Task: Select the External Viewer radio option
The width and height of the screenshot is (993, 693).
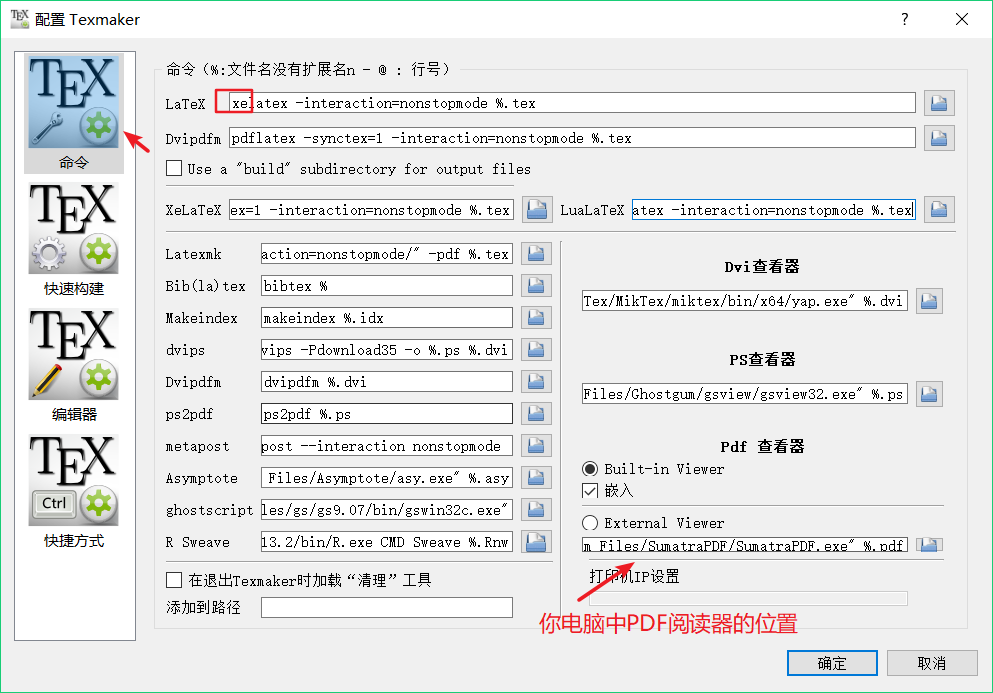Action: pos(590,523)
